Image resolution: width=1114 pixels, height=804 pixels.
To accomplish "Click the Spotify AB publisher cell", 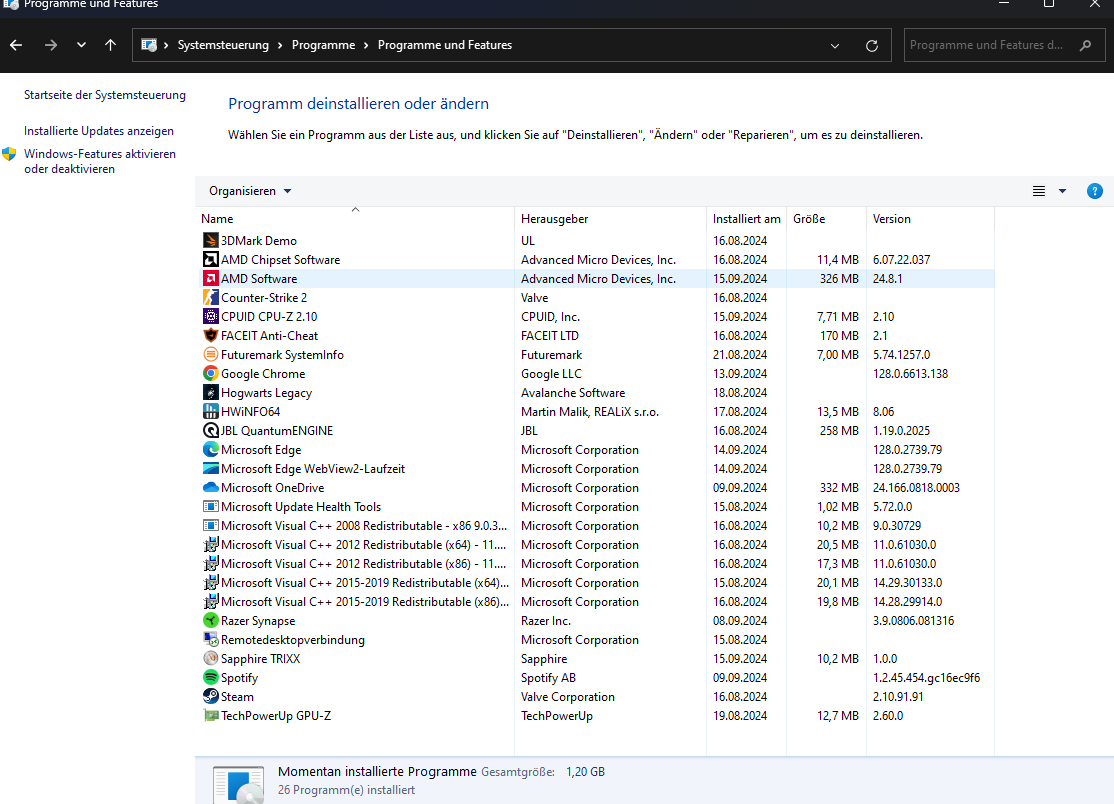I will point(548,678).
